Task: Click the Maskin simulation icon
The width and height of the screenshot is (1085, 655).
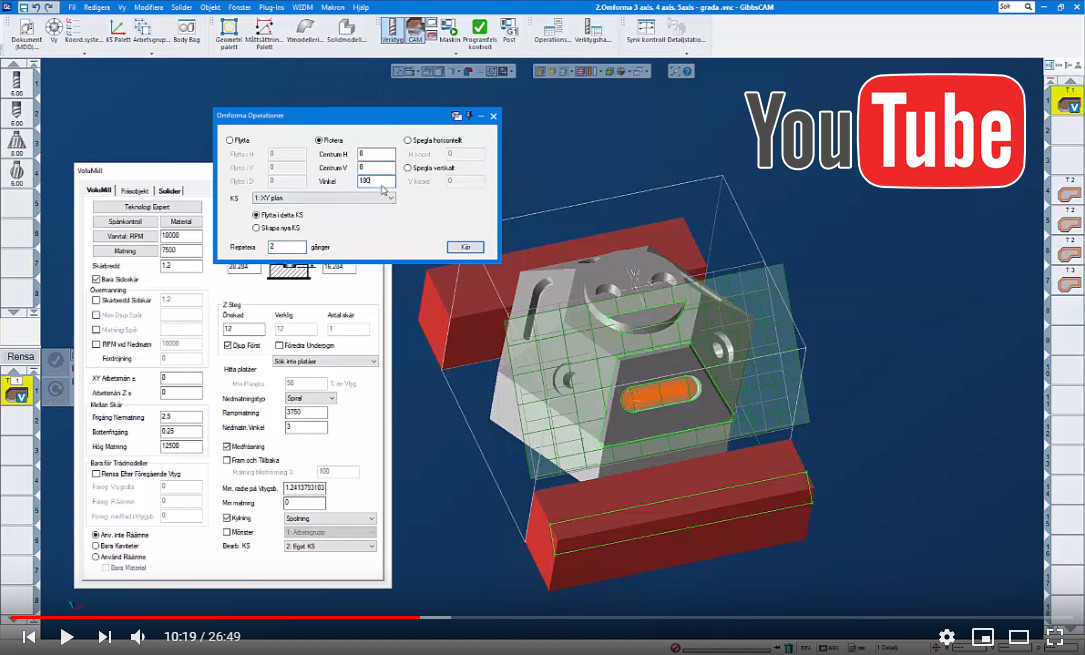Action: (x=449, y=28)
